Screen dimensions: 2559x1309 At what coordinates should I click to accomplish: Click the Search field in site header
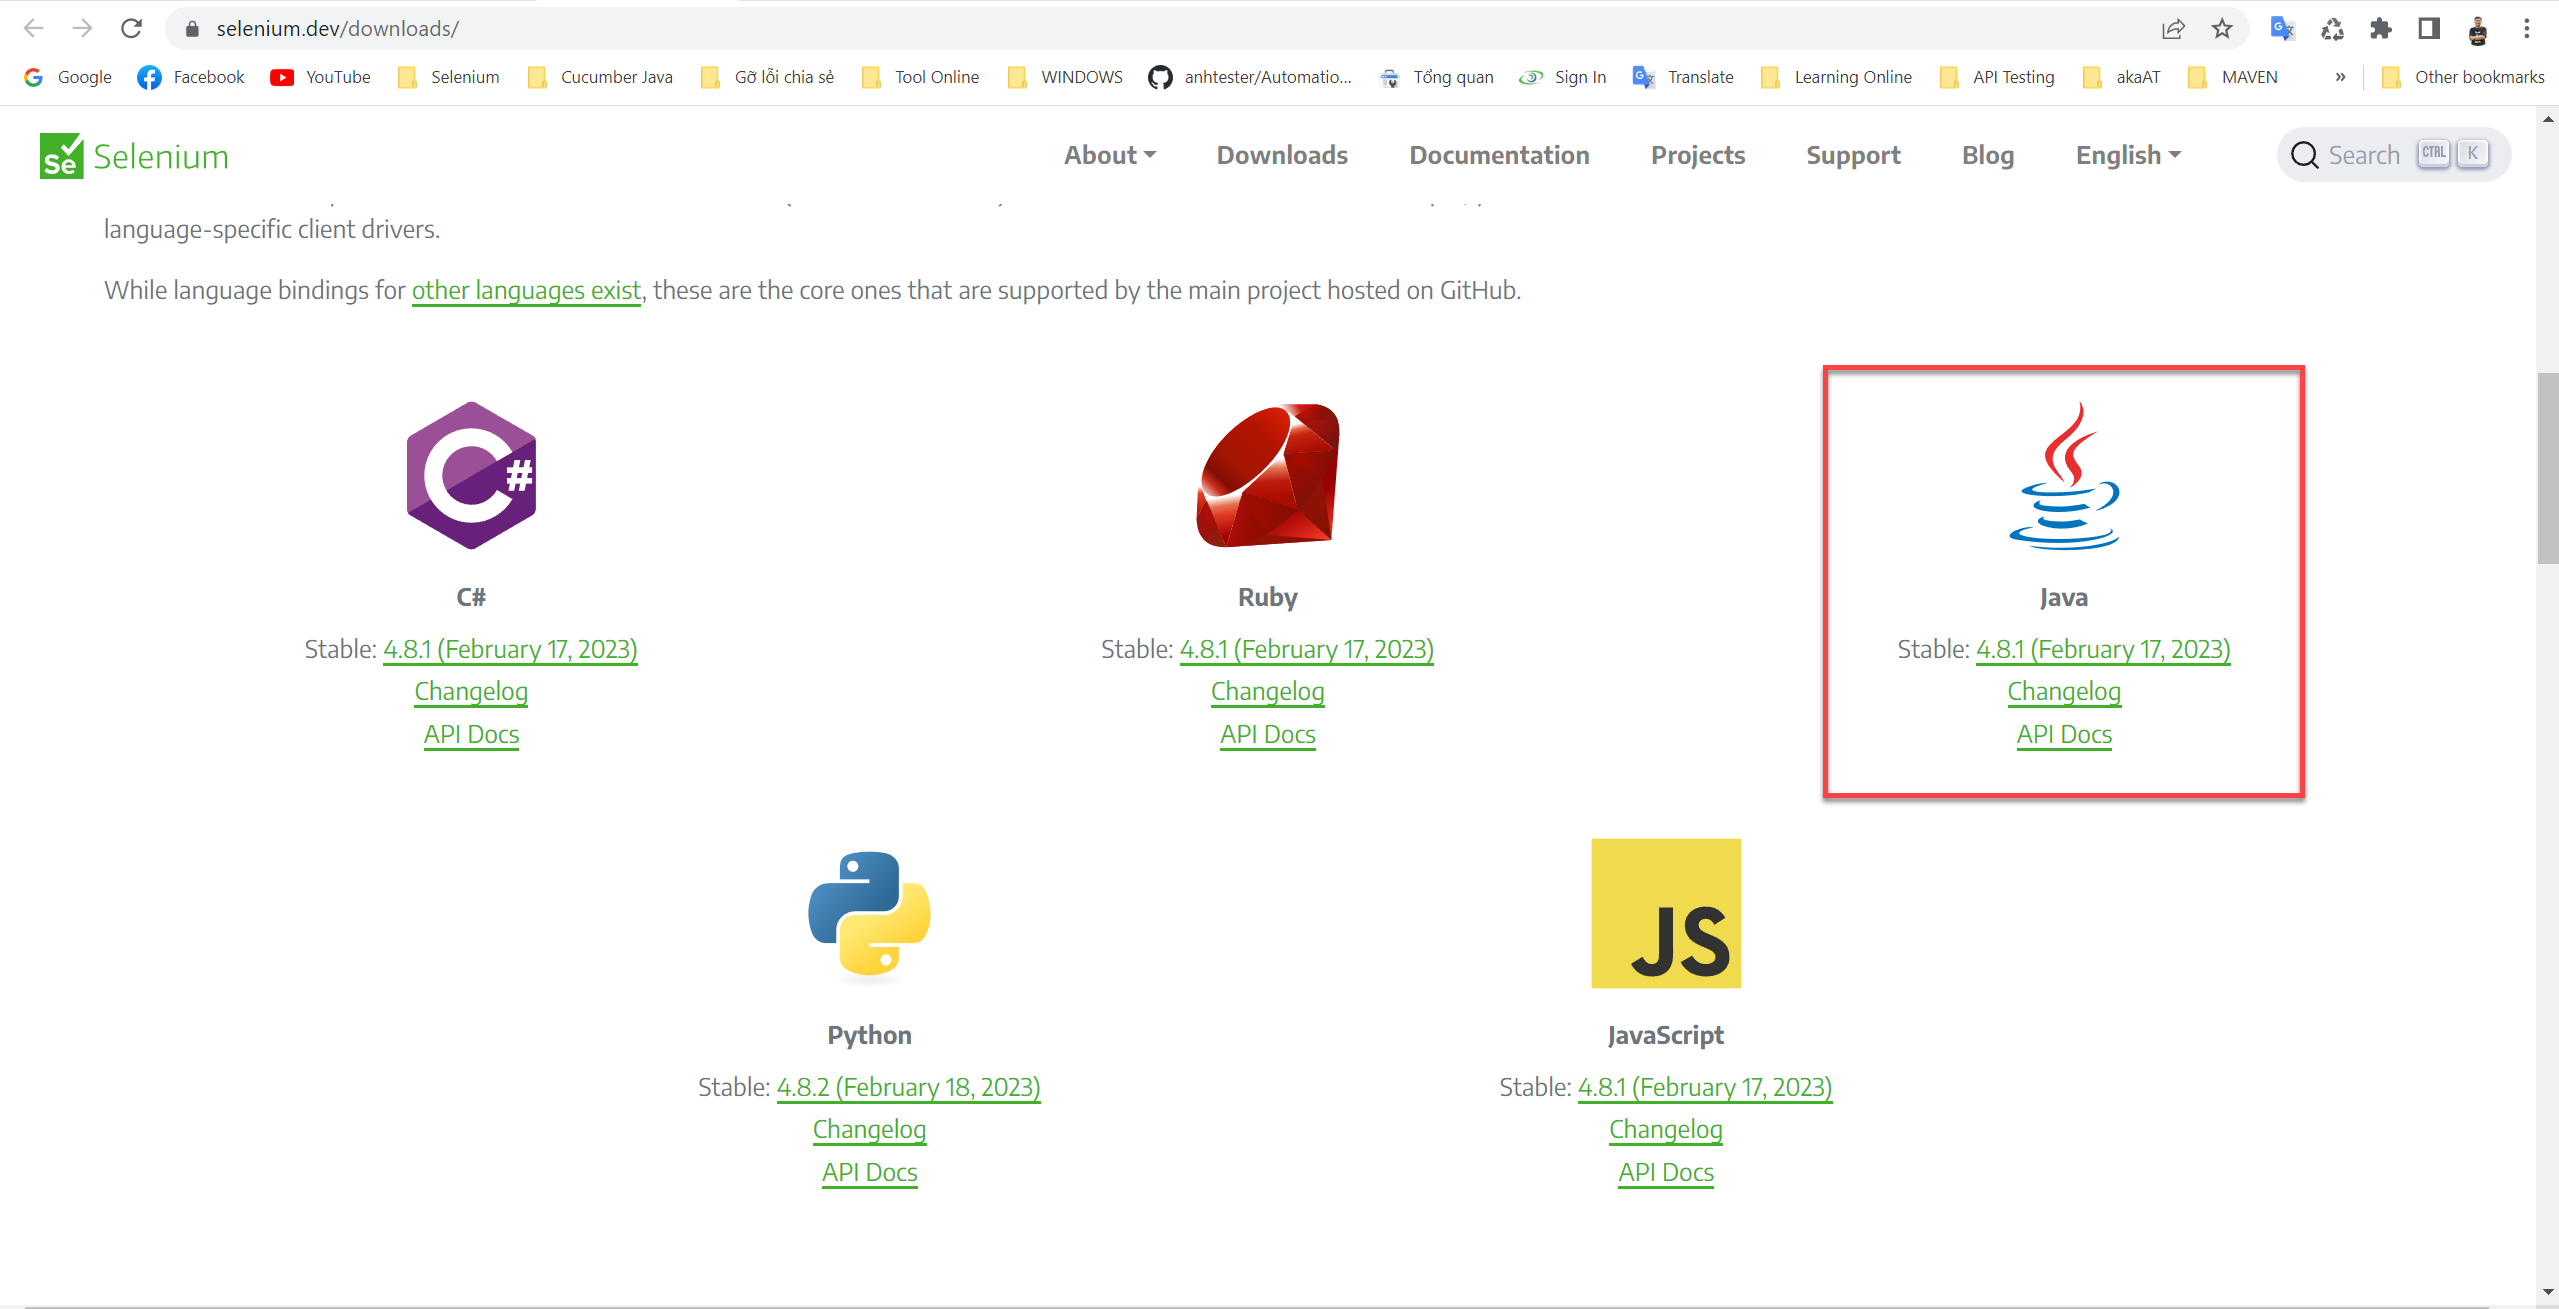[x=2394, y=155]
